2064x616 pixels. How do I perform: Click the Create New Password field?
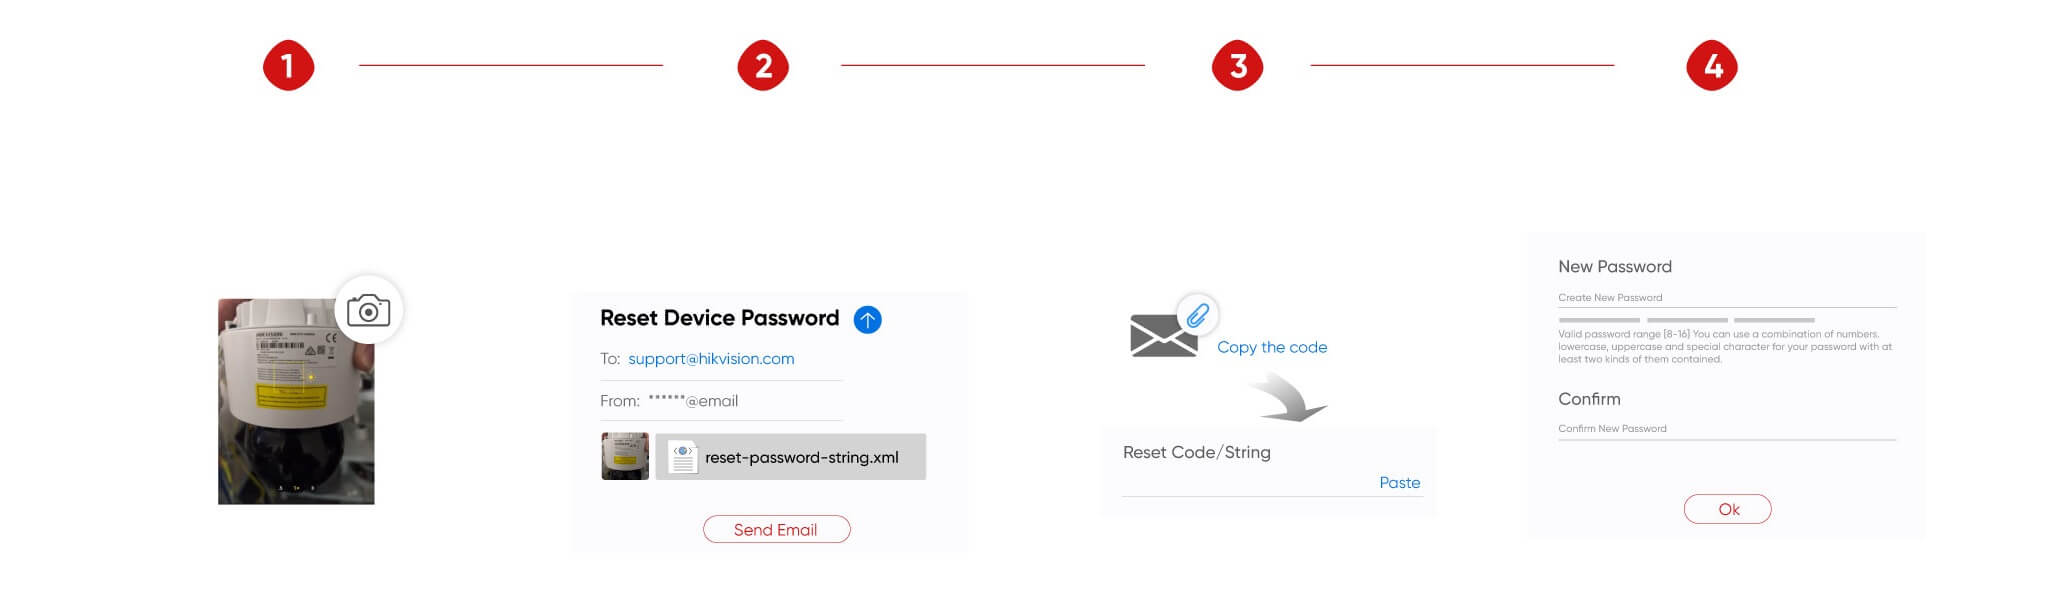[x=1726, y=298]
